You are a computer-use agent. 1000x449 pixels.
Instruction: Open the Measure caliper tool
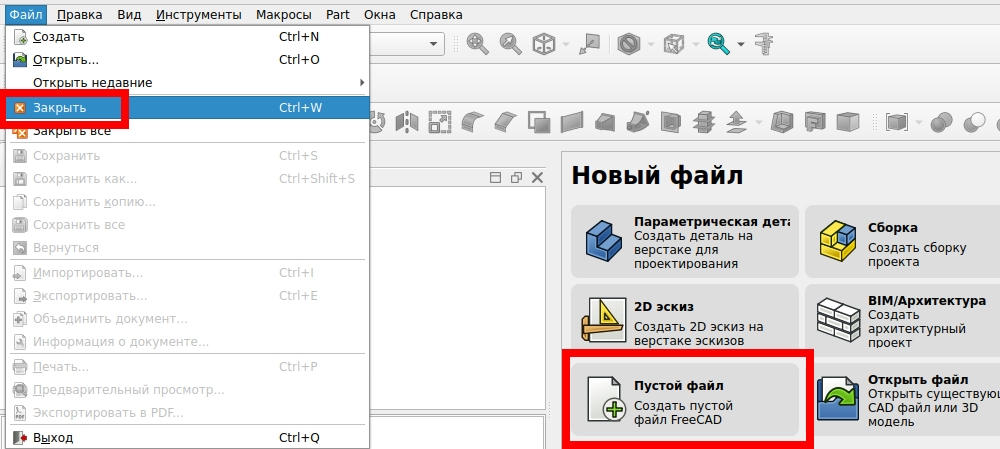(x=763, y=44)
